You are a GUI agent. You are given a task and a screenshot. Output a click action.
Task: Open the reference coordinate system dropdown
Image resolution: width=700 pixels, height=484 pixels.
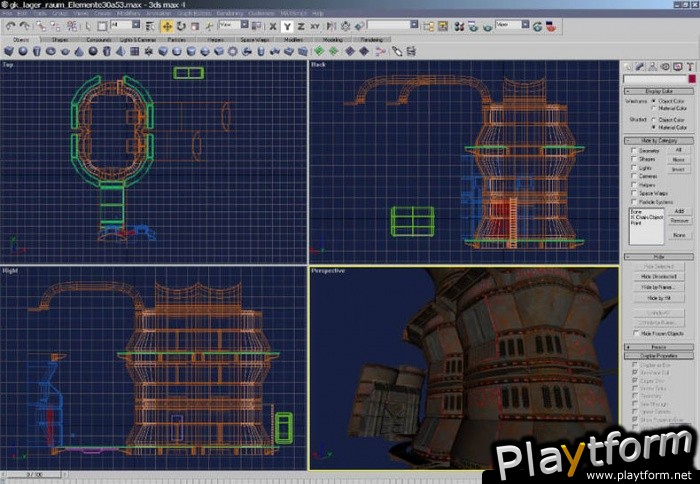click(231, 25)
